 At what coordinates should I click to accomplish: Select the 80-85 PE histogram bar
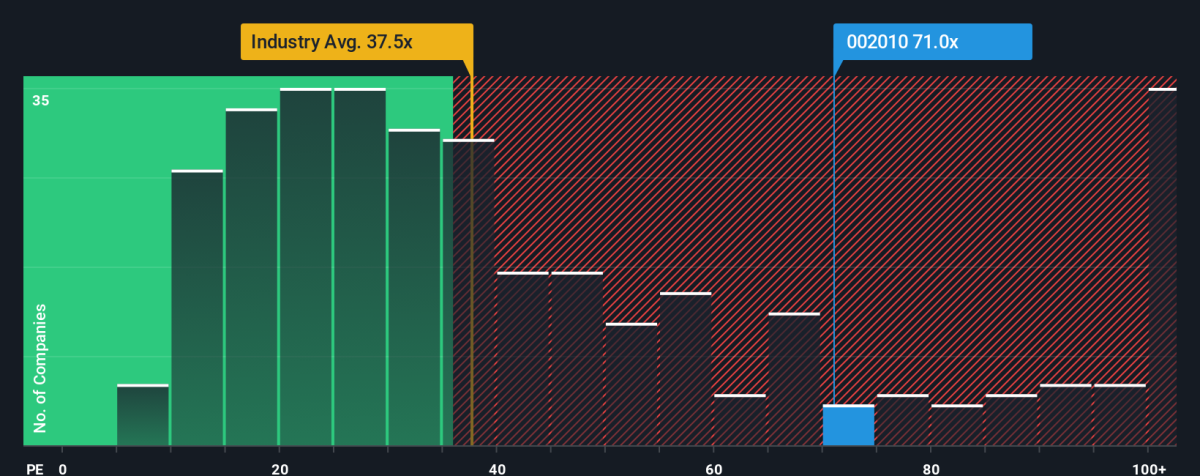[957, 425]
